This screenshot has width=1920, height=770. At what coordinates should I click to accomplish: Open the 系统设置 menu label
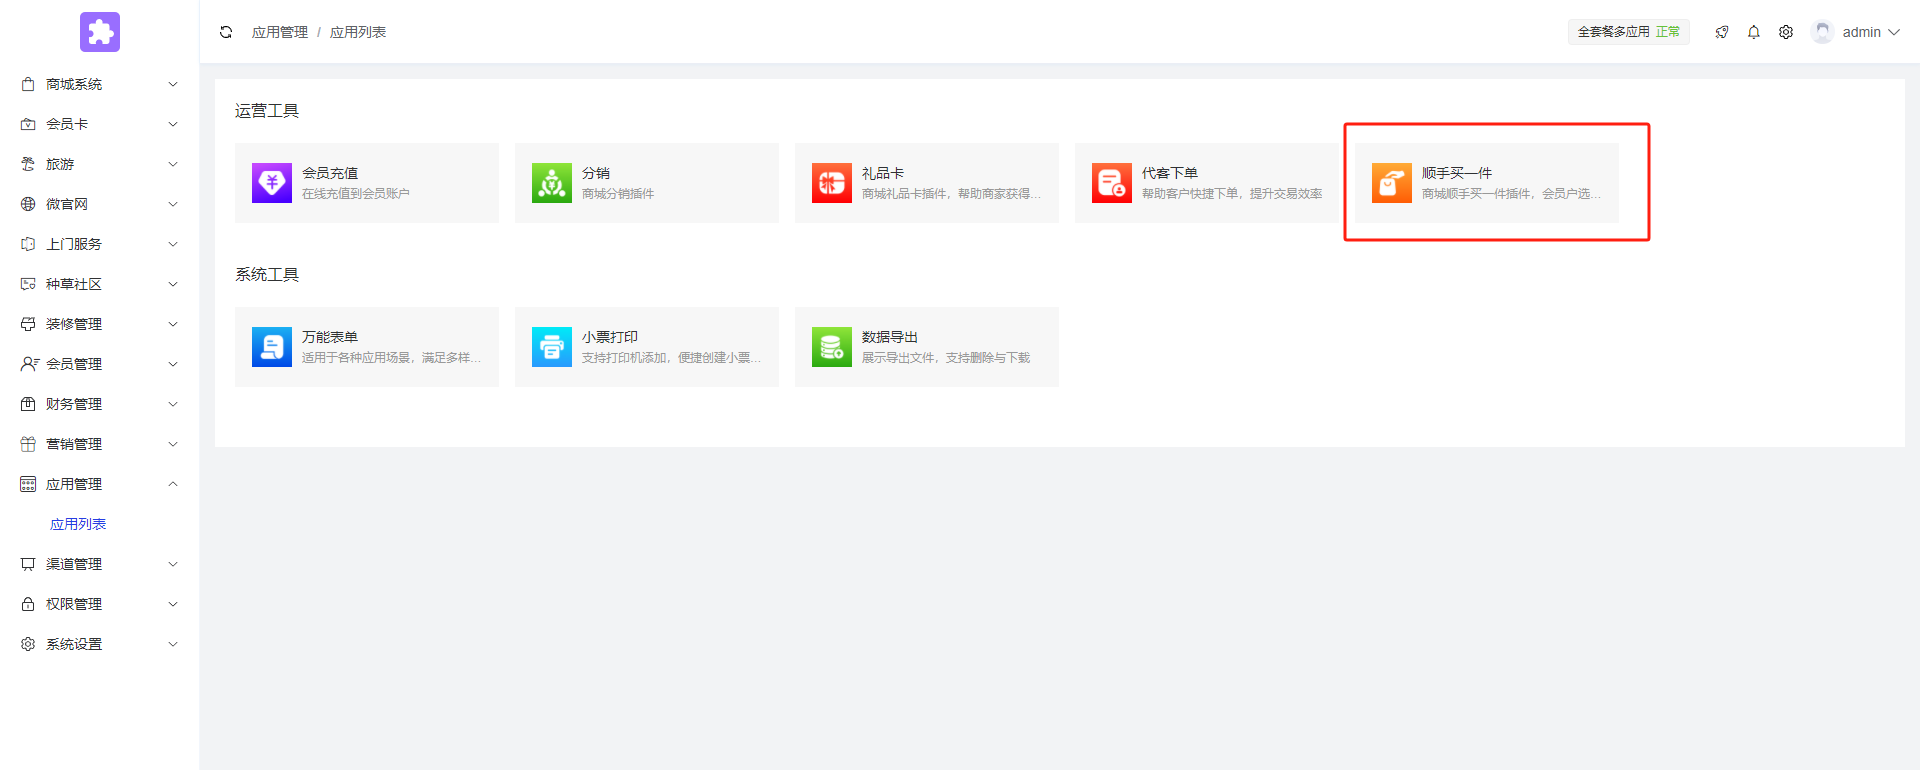pos(74,644)
